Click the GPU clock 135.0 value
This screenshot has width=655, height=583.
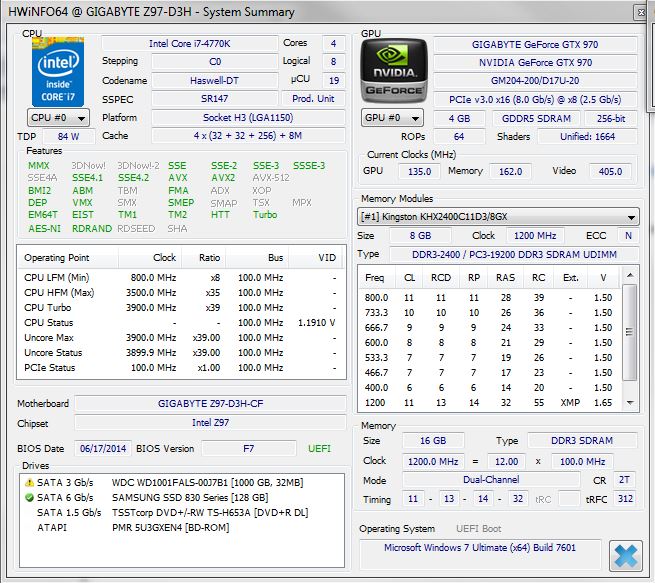pos(419,172)
